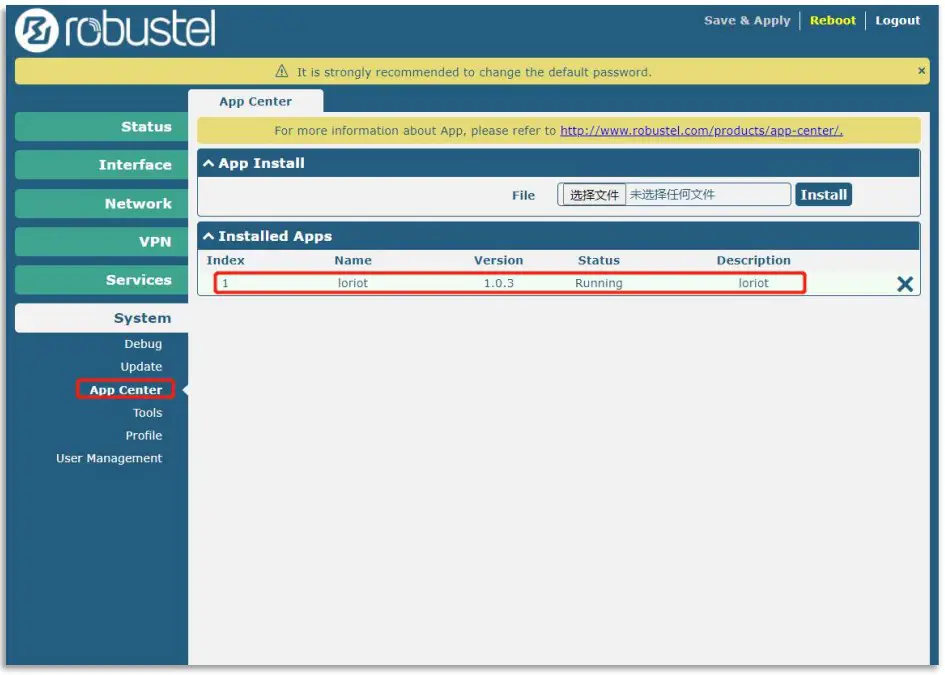Log out of the router
Viewport: 945px width, 675px height.
pos(897,20)
